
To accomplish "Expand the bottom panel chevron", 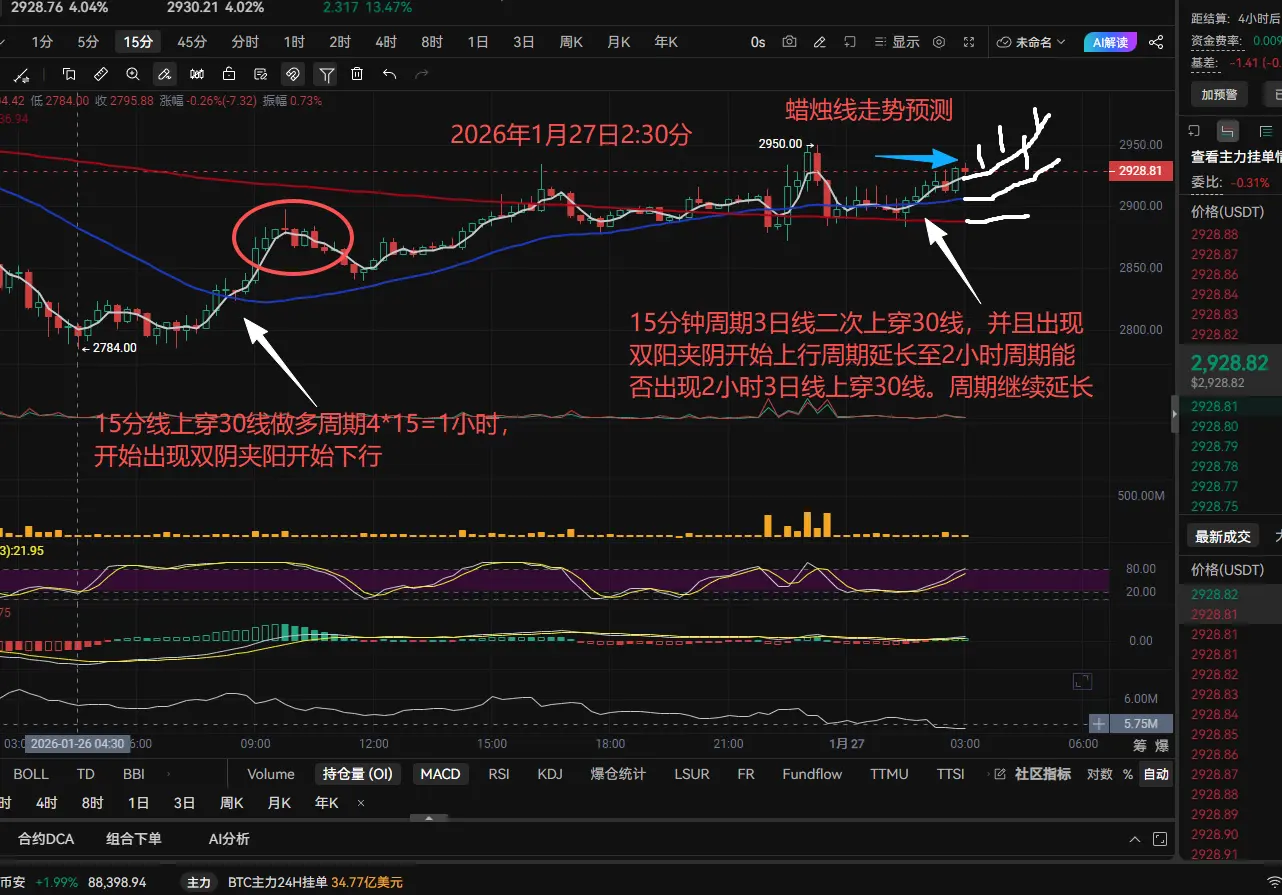I will point(1134,839).
